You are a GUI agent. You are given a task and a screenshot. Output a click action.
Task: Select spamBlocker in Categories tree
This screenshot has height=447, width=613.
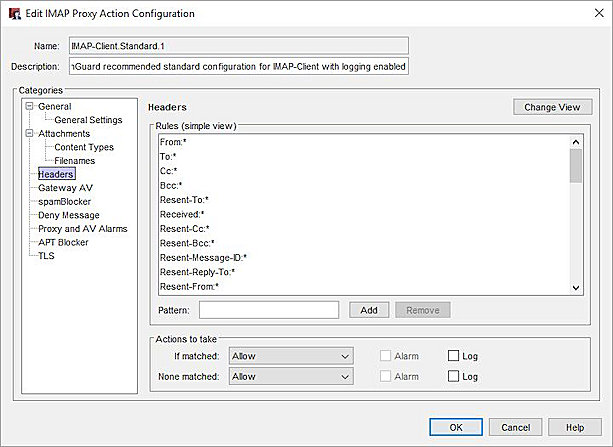coord(64,201)
